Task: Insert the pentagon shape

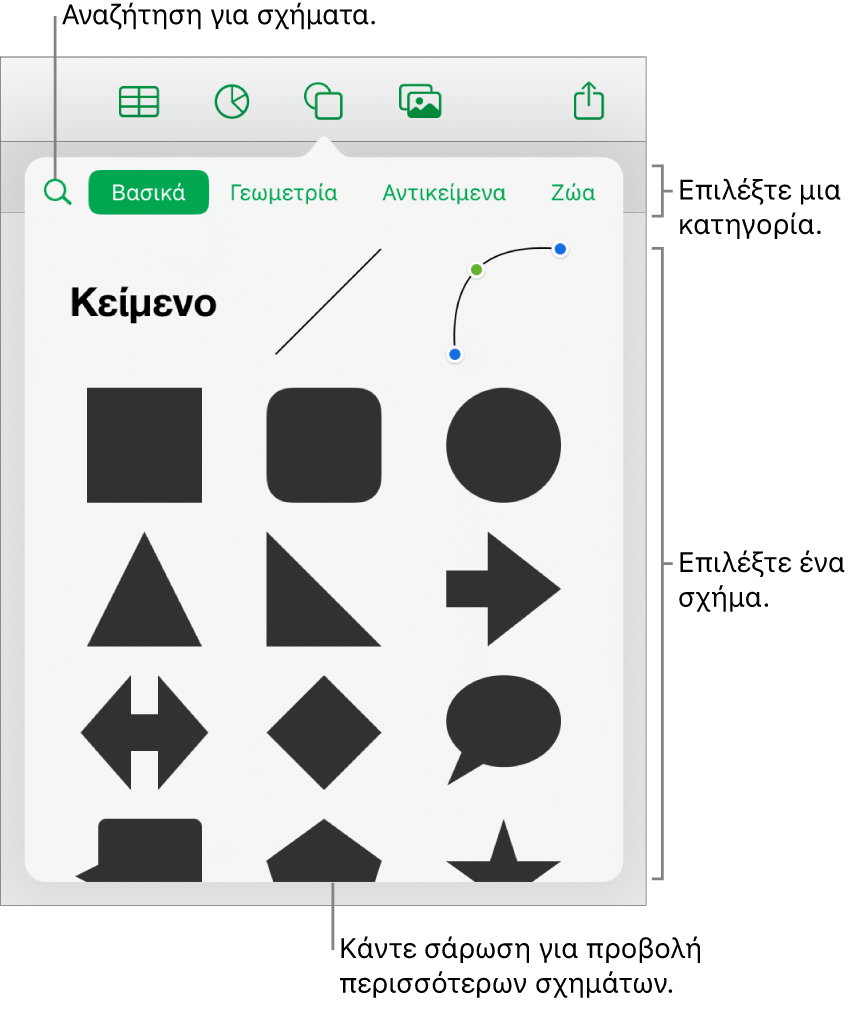Action: click(x=324, y=850)
